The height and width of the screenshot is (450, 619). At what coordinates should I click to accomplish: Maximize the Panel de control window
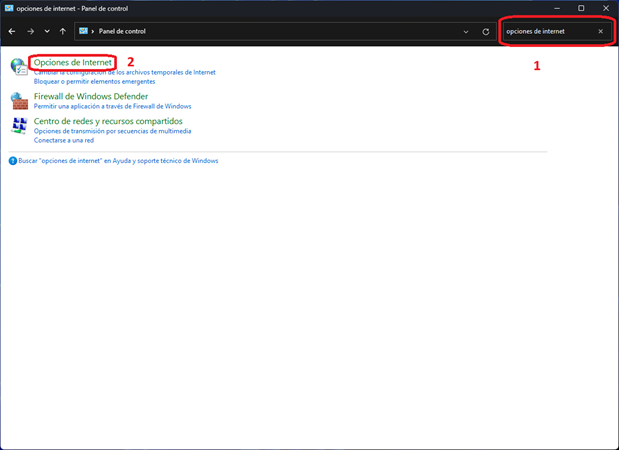(x=581, y=8)
